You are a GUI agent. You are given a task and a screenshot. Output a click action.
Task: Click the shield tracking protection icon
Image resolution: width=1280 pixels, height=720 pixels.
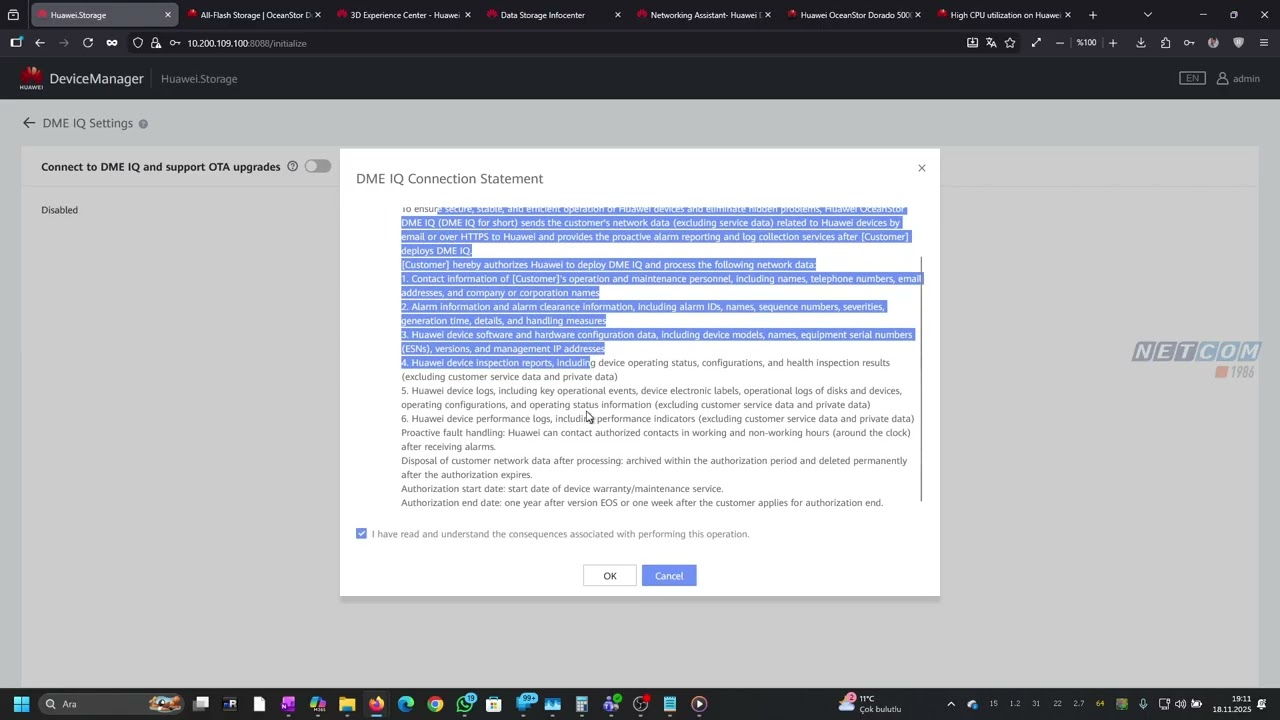point(138,43)
